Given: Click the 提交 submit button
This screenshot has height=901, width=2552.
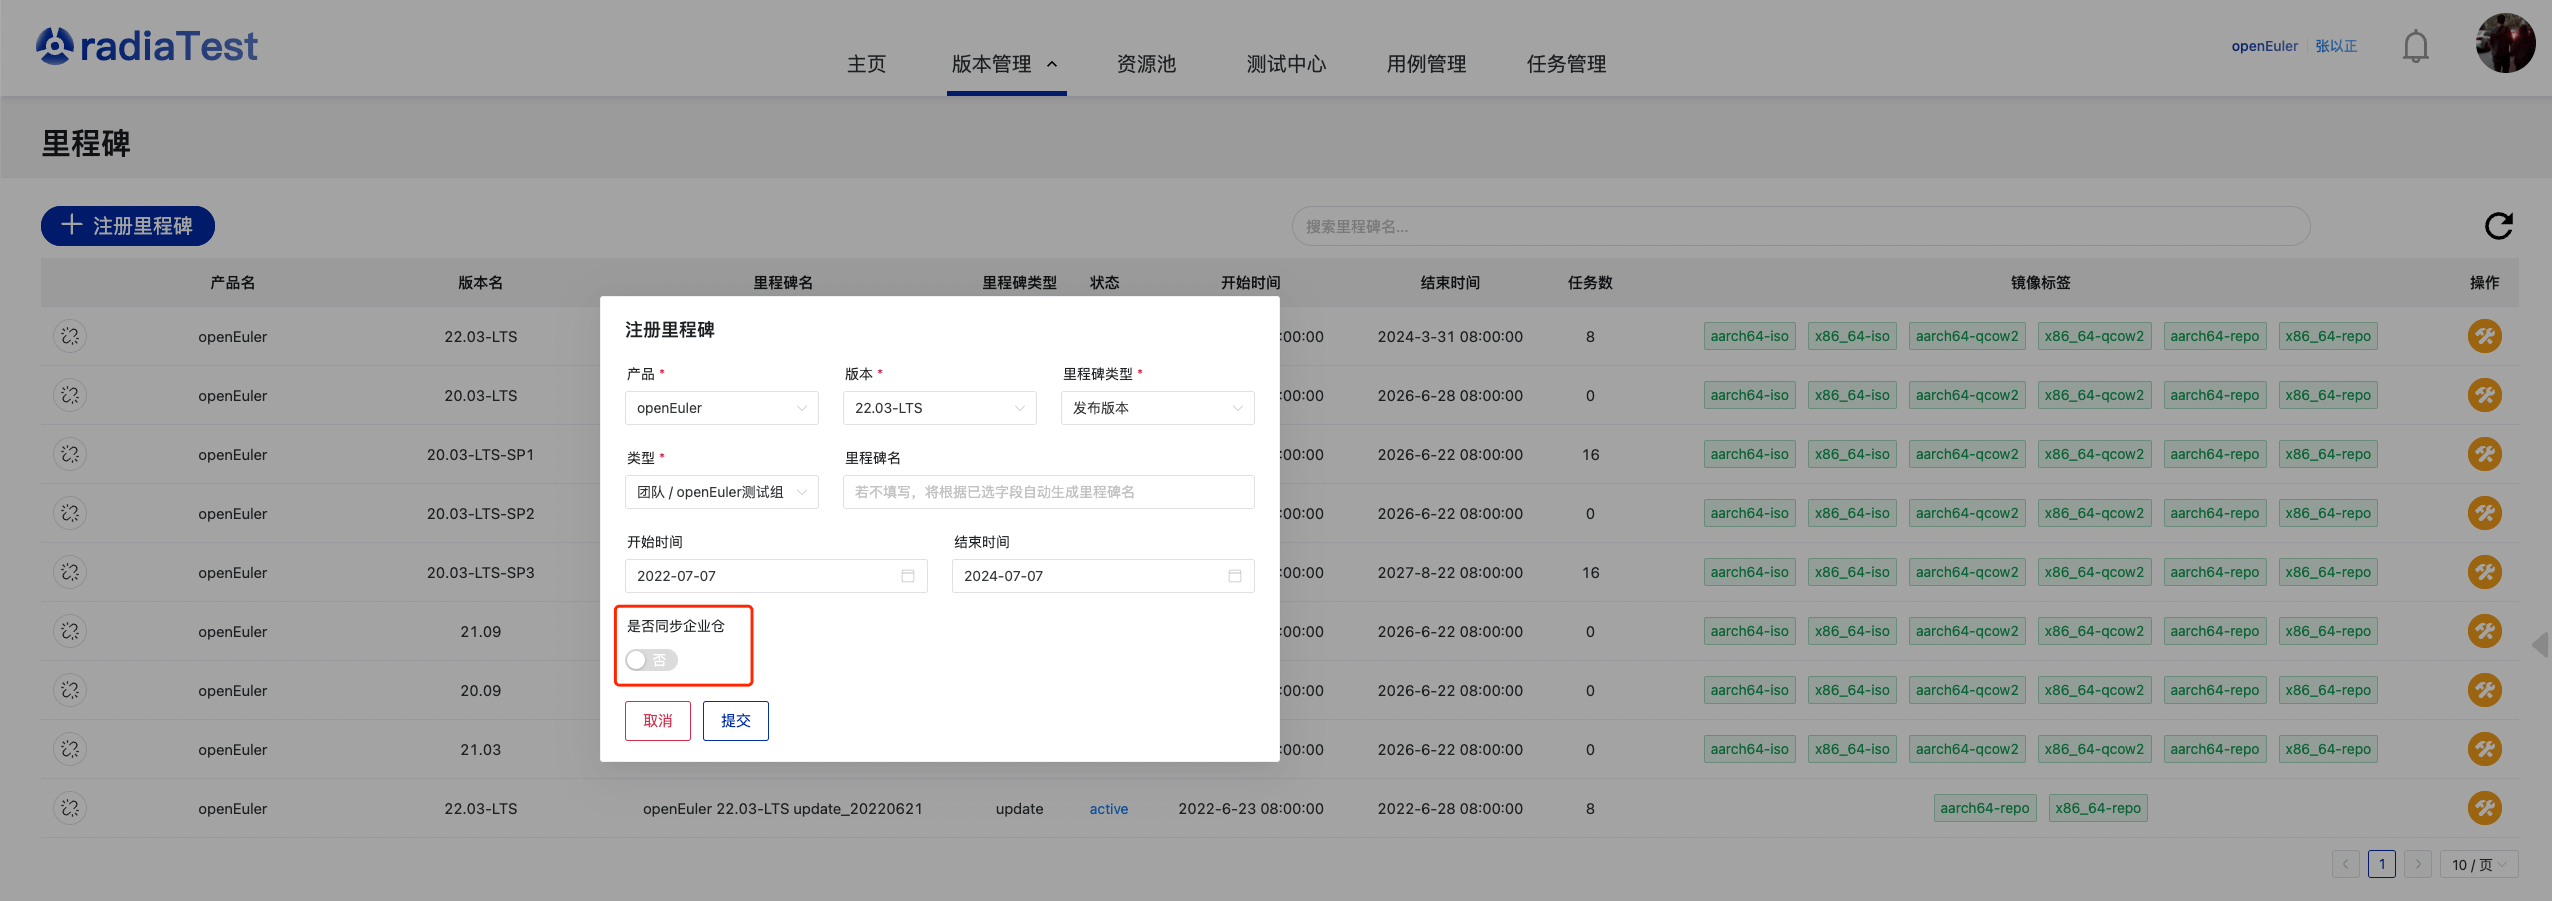Looking at the screenshot, I should pyautogui.click(x=735, y=721).
